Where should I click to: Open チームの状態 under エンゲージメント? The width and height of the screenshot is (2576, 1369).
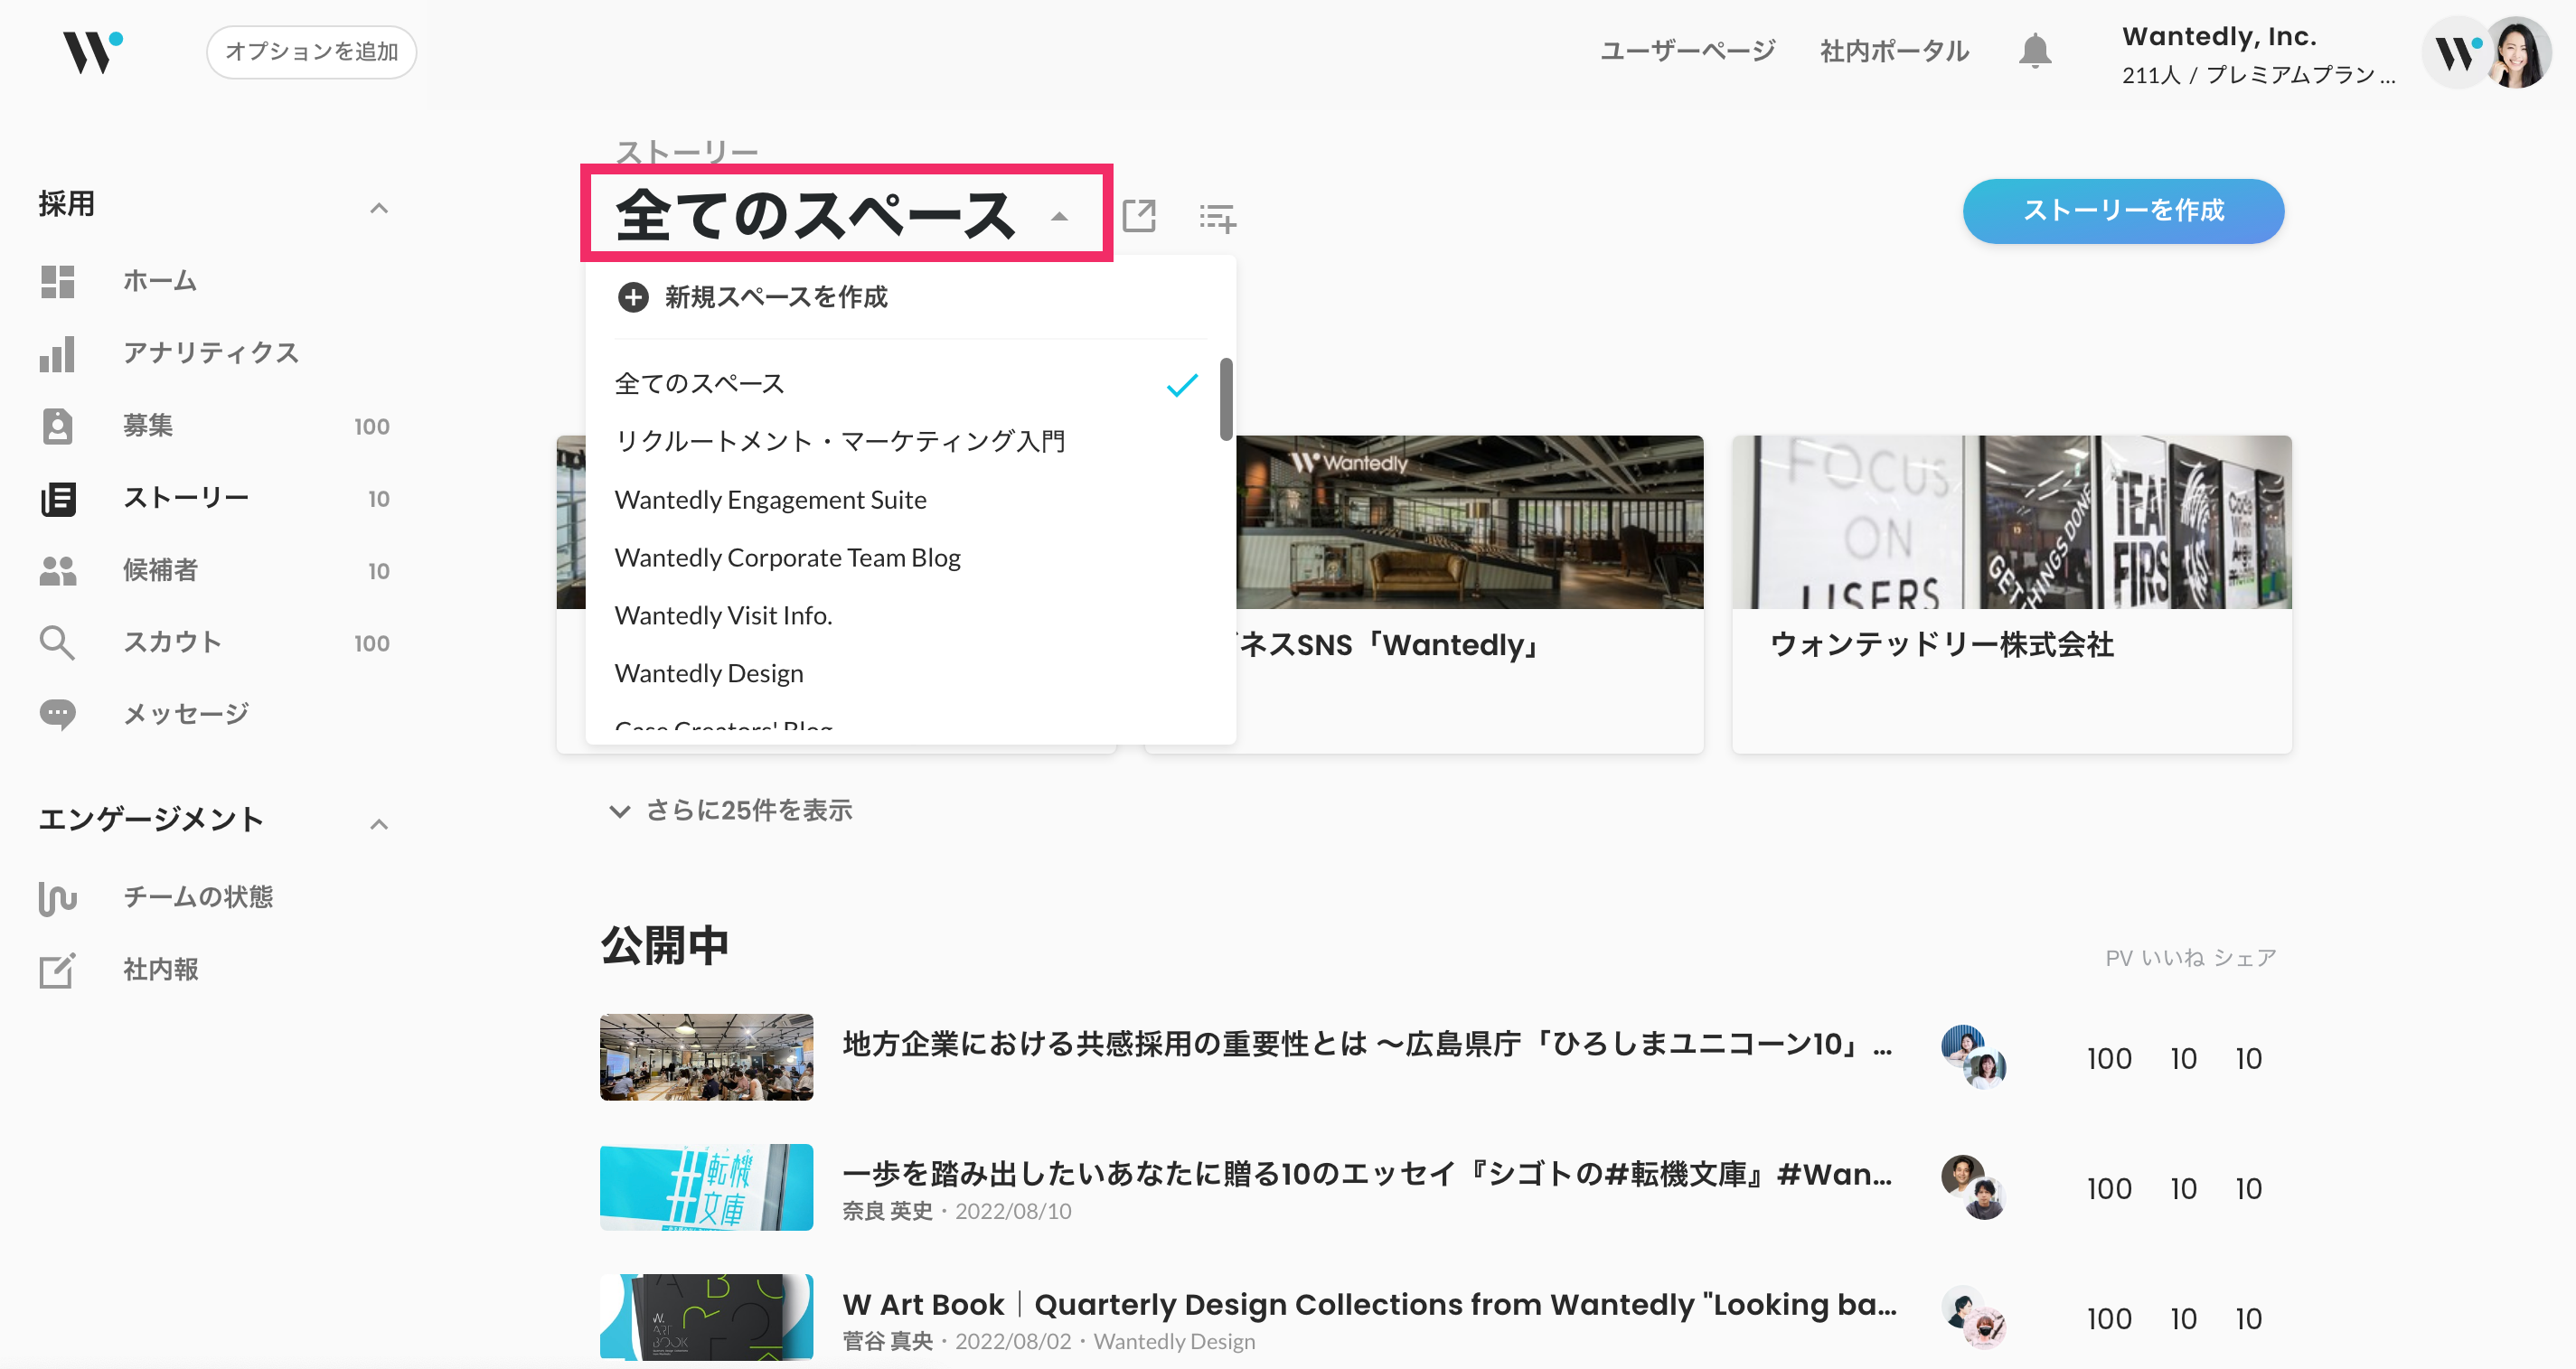coord(197,896)
